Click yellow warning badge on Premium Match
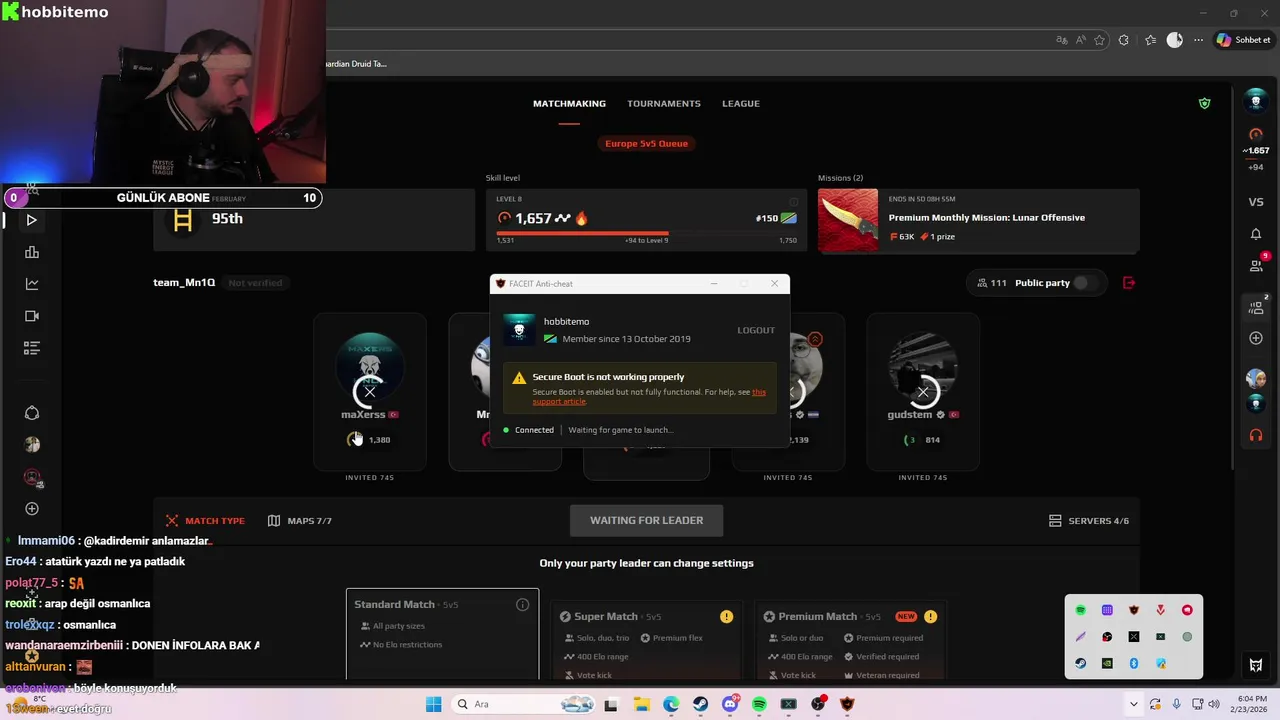The image size is (1280, 720). (930, 616)
